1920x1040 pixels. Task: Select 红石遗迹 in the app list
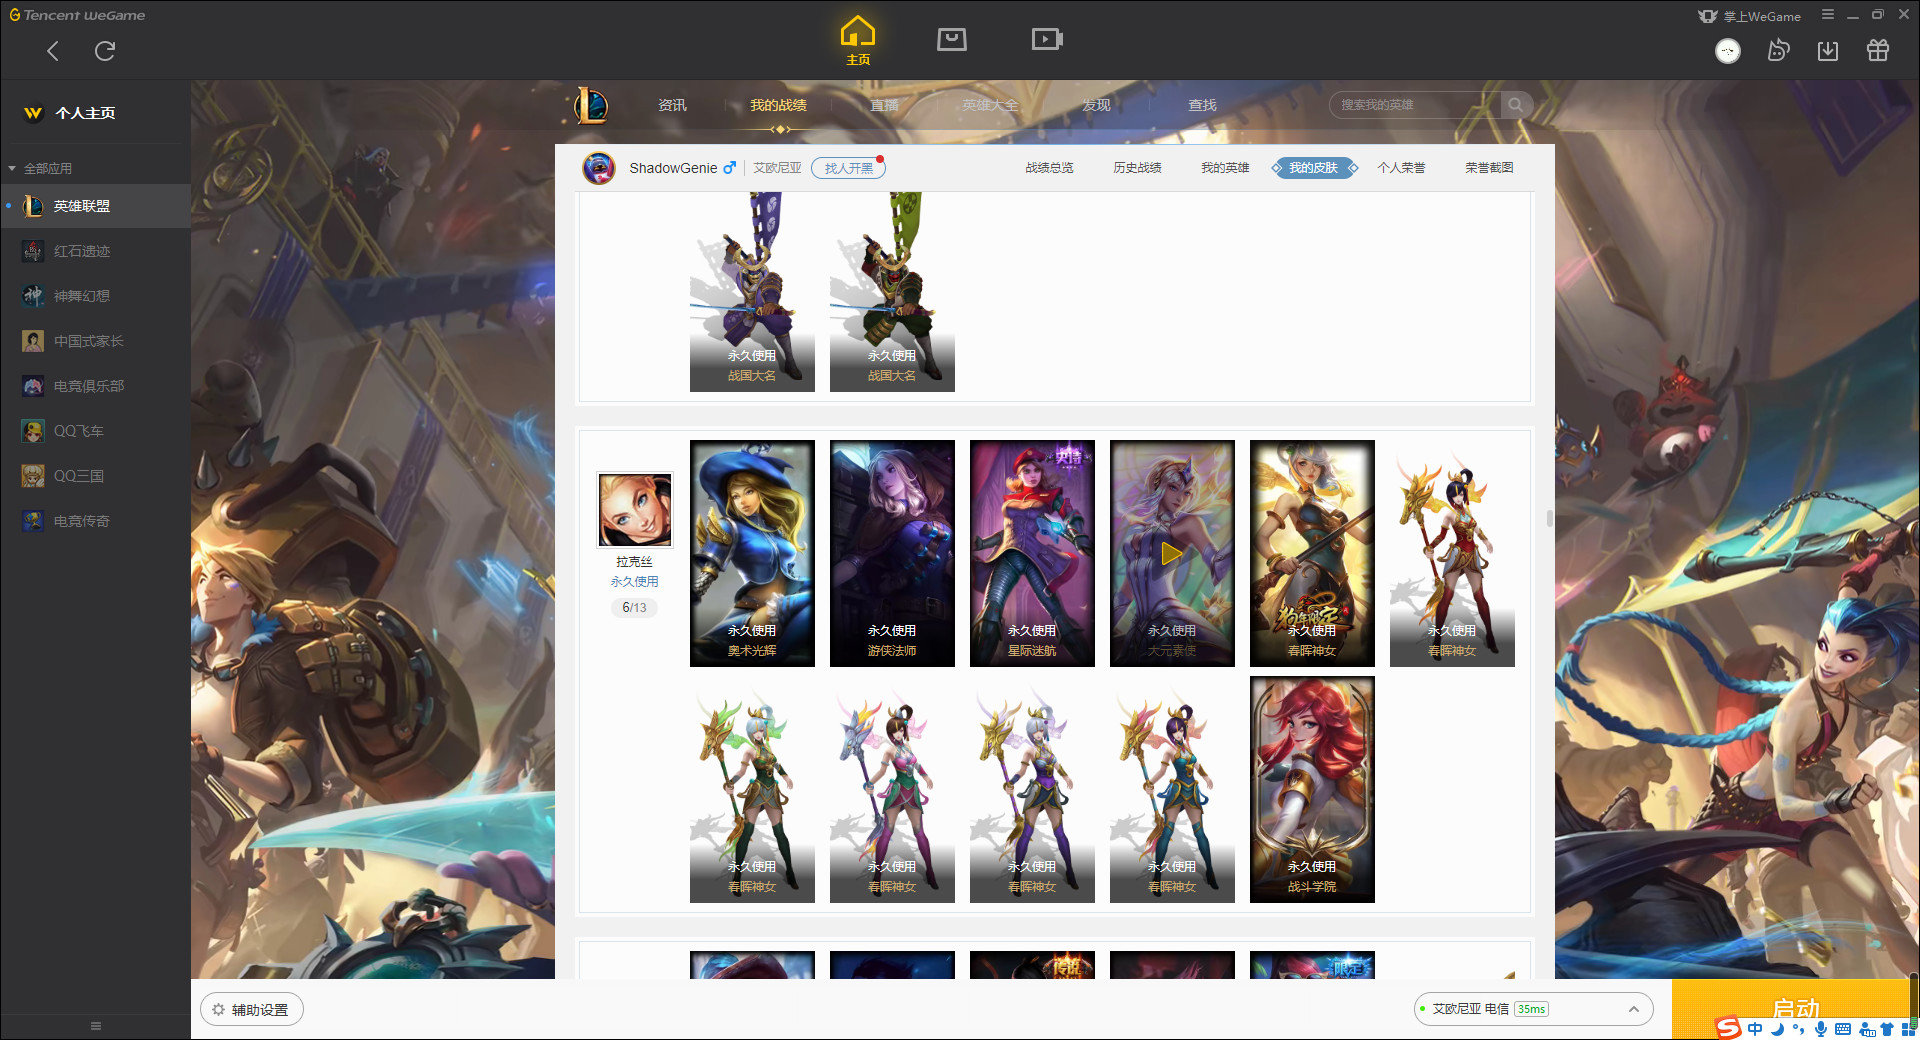[x=95, y=251]
